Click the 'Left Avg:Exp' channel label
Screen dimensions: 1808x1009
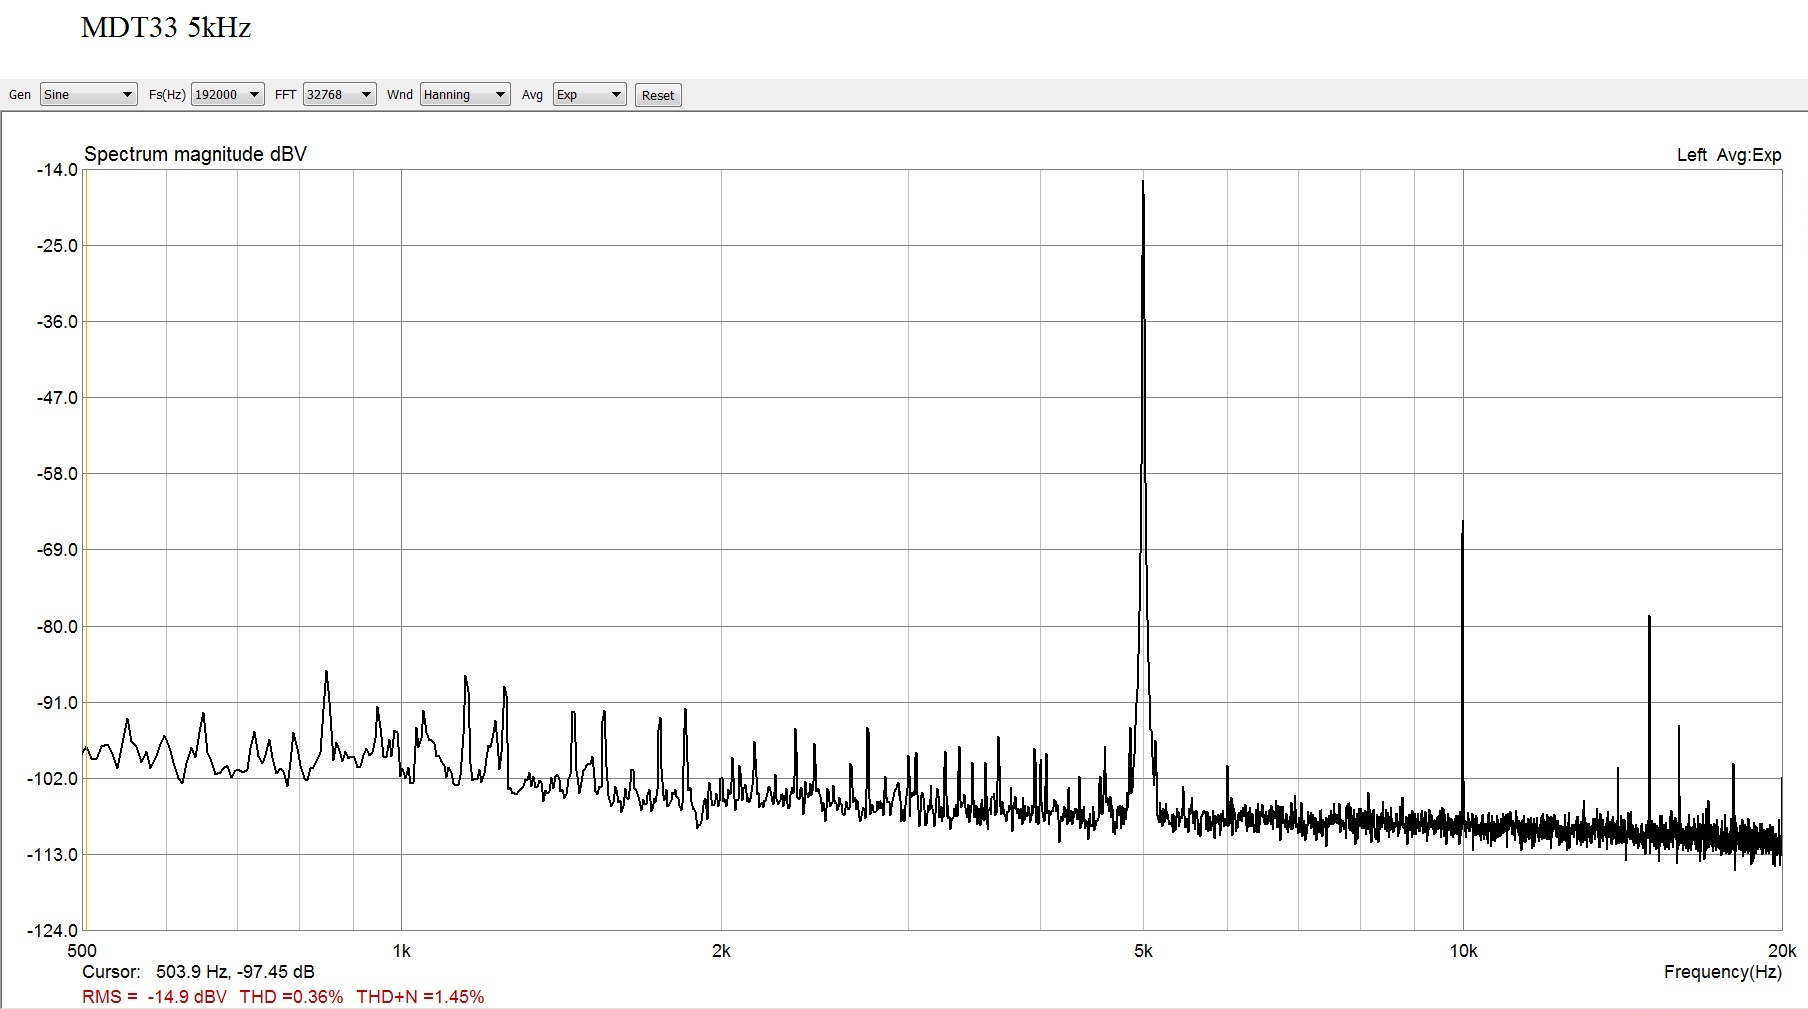[x=1729, y=155]
